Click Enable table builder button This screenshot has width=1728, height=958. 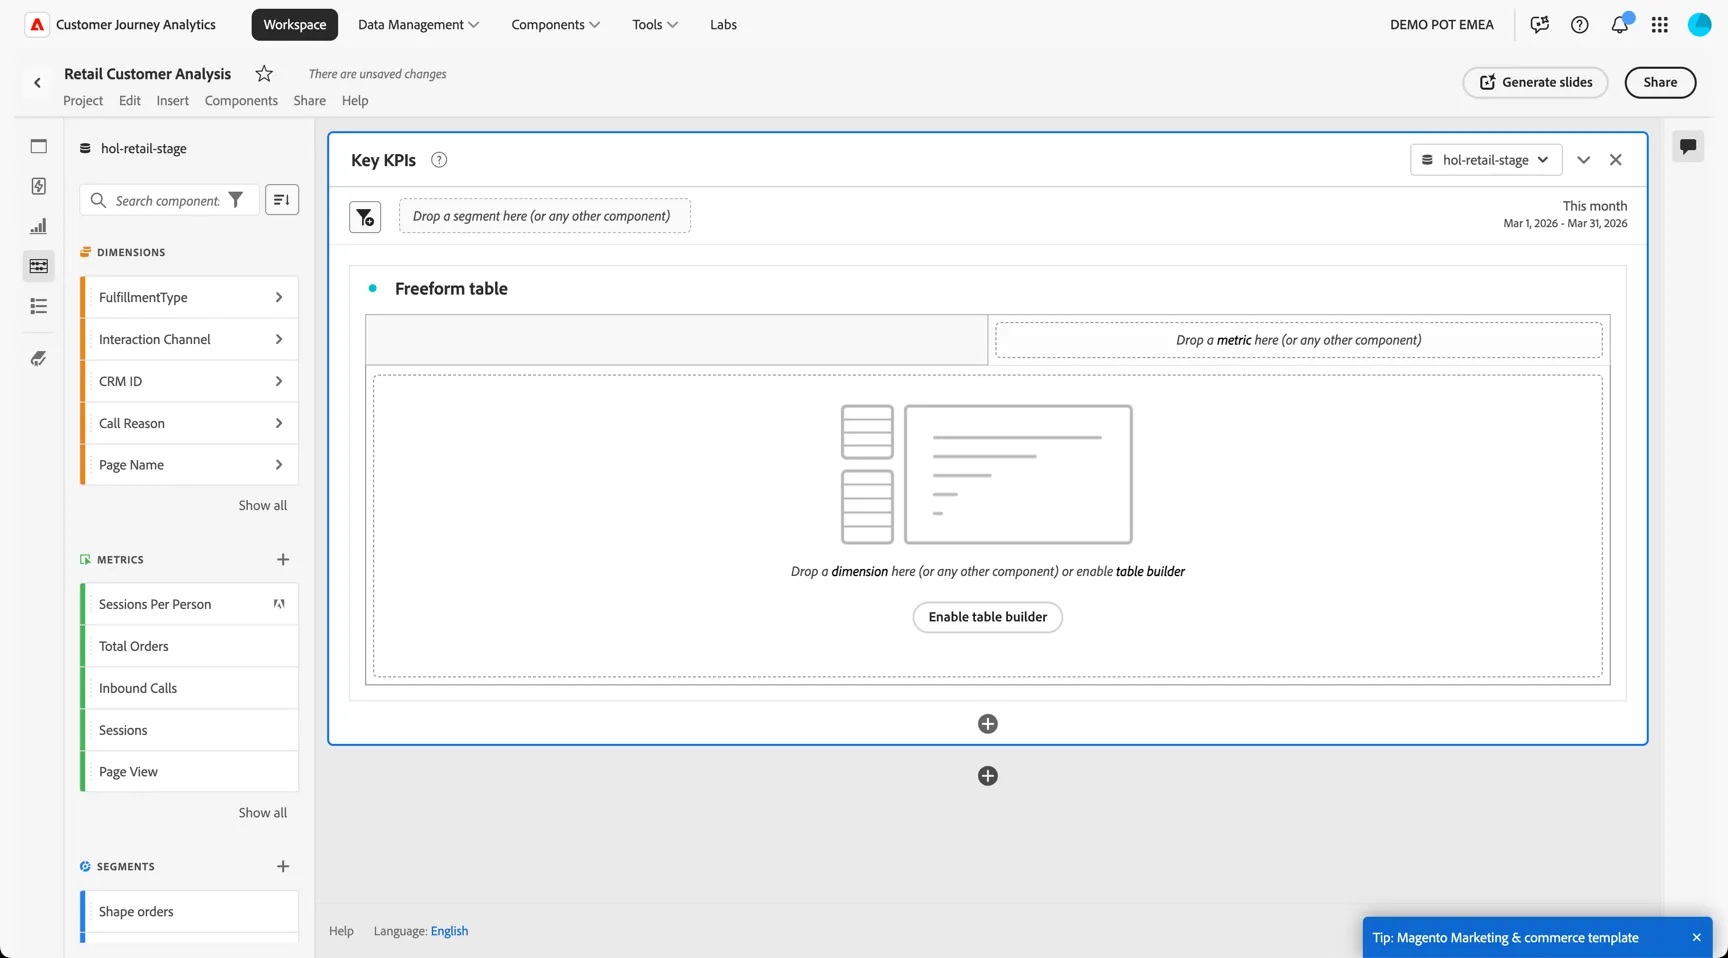tap(988, 617)
